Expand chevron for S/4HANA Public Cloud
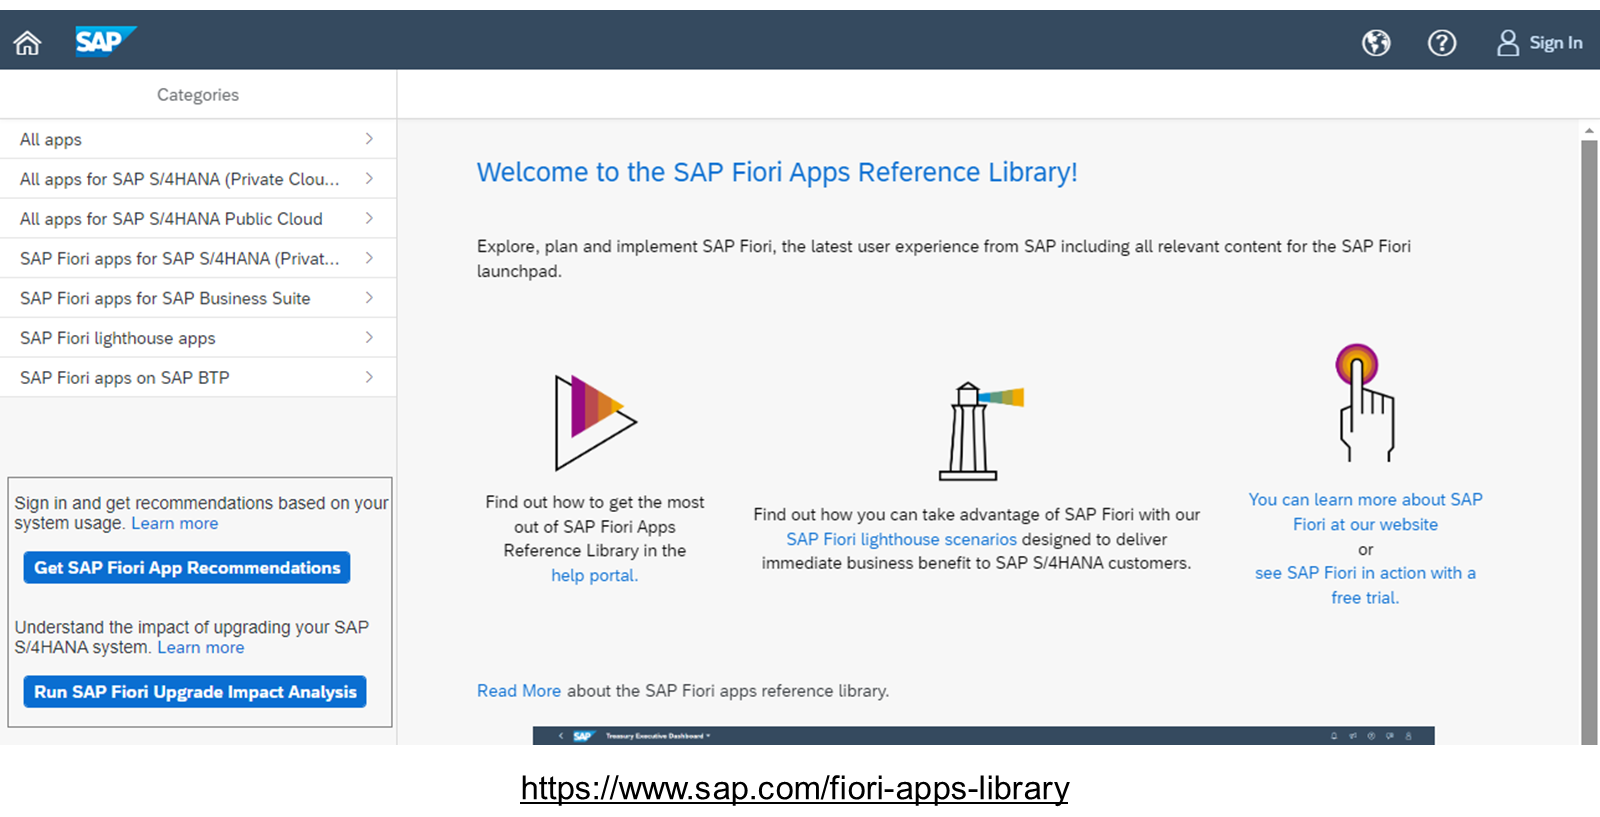This screenshot has width=1600, height=817. 369,218
